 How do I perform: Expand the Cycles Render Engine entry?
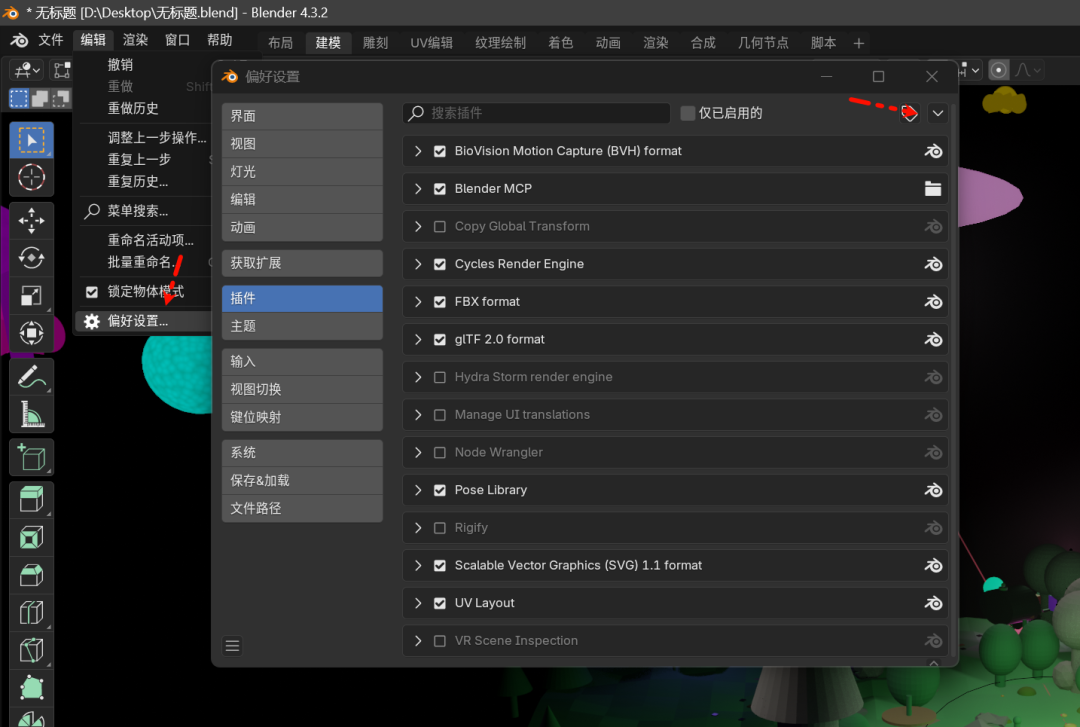[419, 263]
